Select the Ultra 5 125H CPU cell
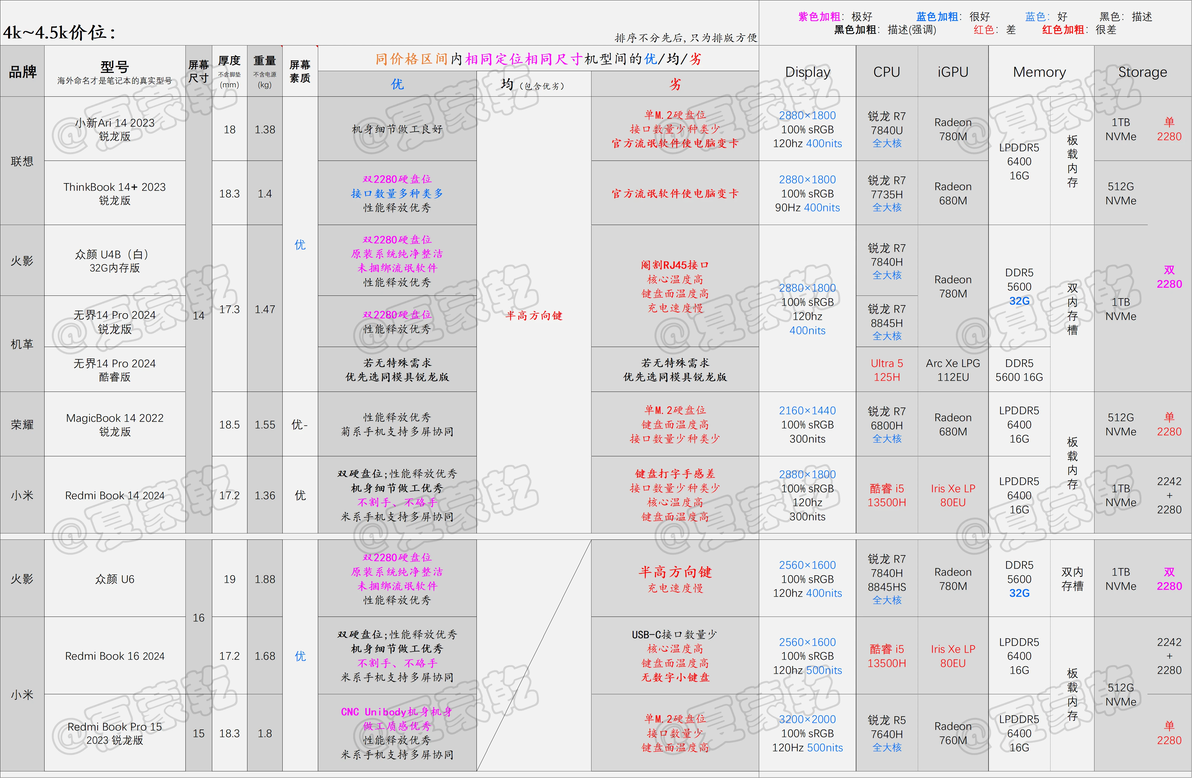Image resolution: width=1192 pixels, height=778 pixels. coord(886,370)
